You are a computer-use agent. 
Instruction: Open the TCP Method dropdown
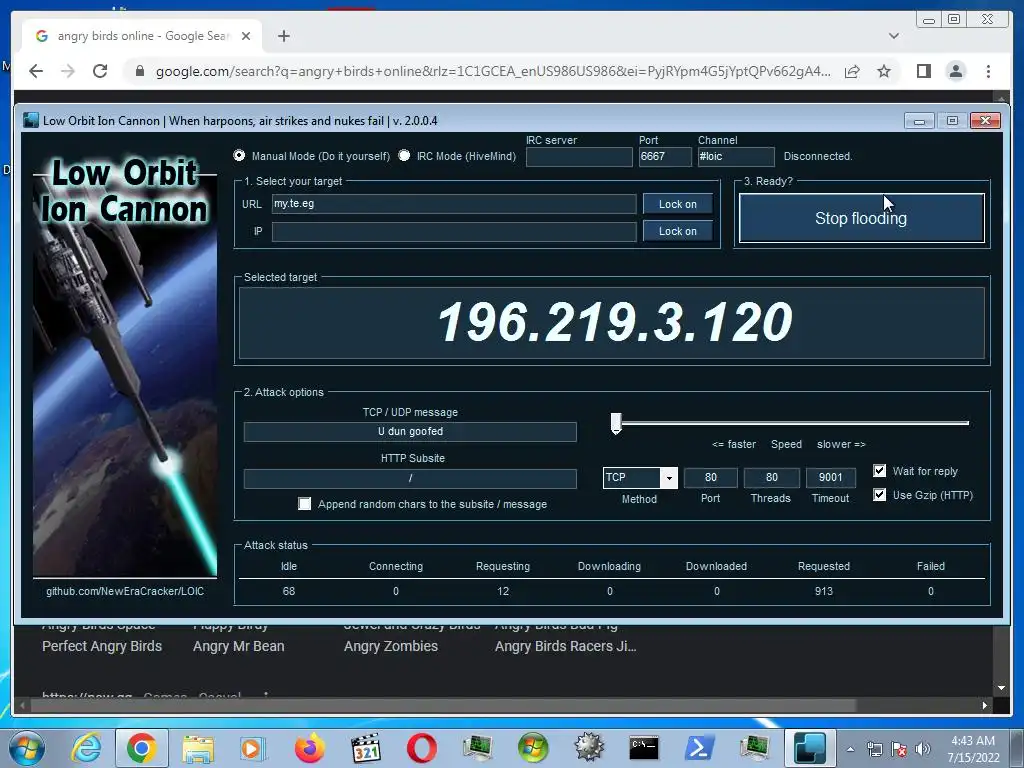tap(669, 478)
